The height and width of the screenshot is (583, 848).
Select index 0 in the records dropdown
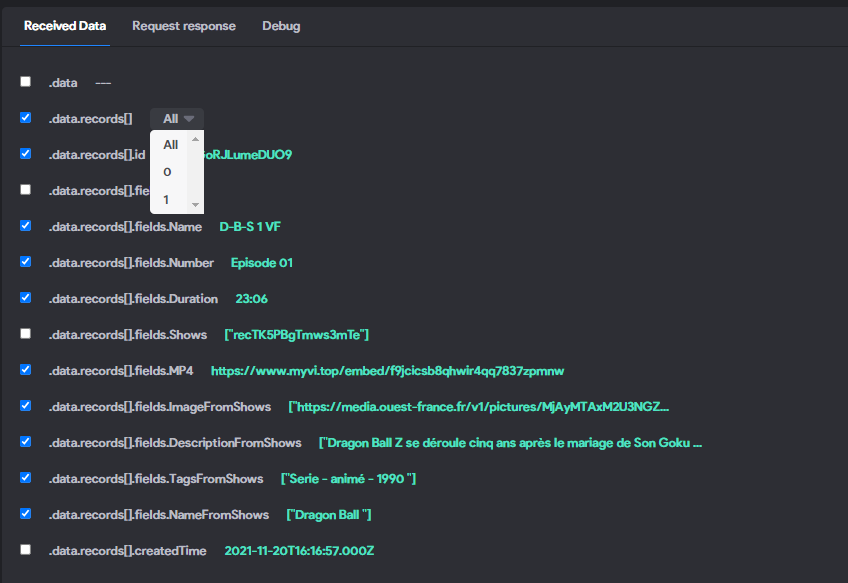(167, 172)
